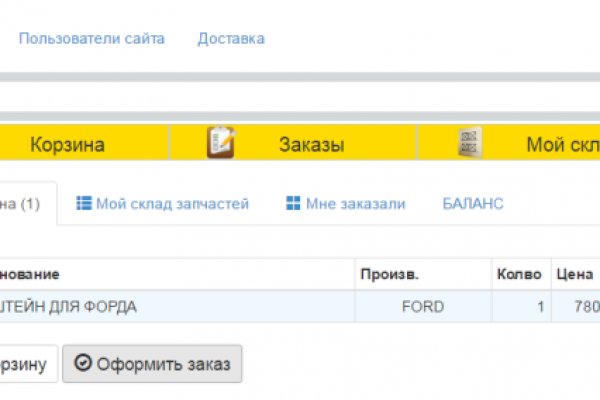Click the checkmark icon in Оформить заказ button
The width and height of the screenshot is (600, 400).
(x=83, y=365)
